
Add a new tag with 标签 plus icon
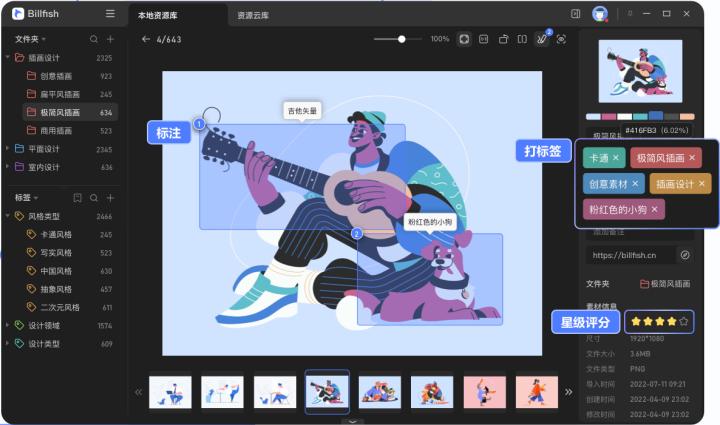pyautogui.click(x=111, y=198)
